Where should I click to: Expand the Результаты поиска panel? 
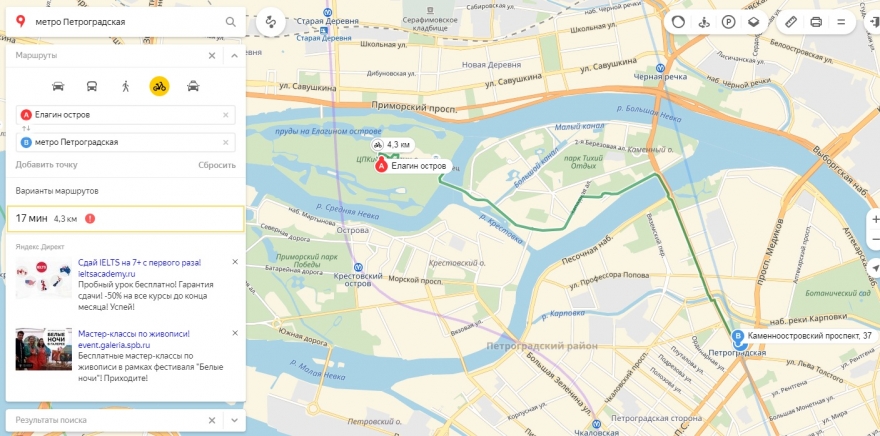[235, 420]
